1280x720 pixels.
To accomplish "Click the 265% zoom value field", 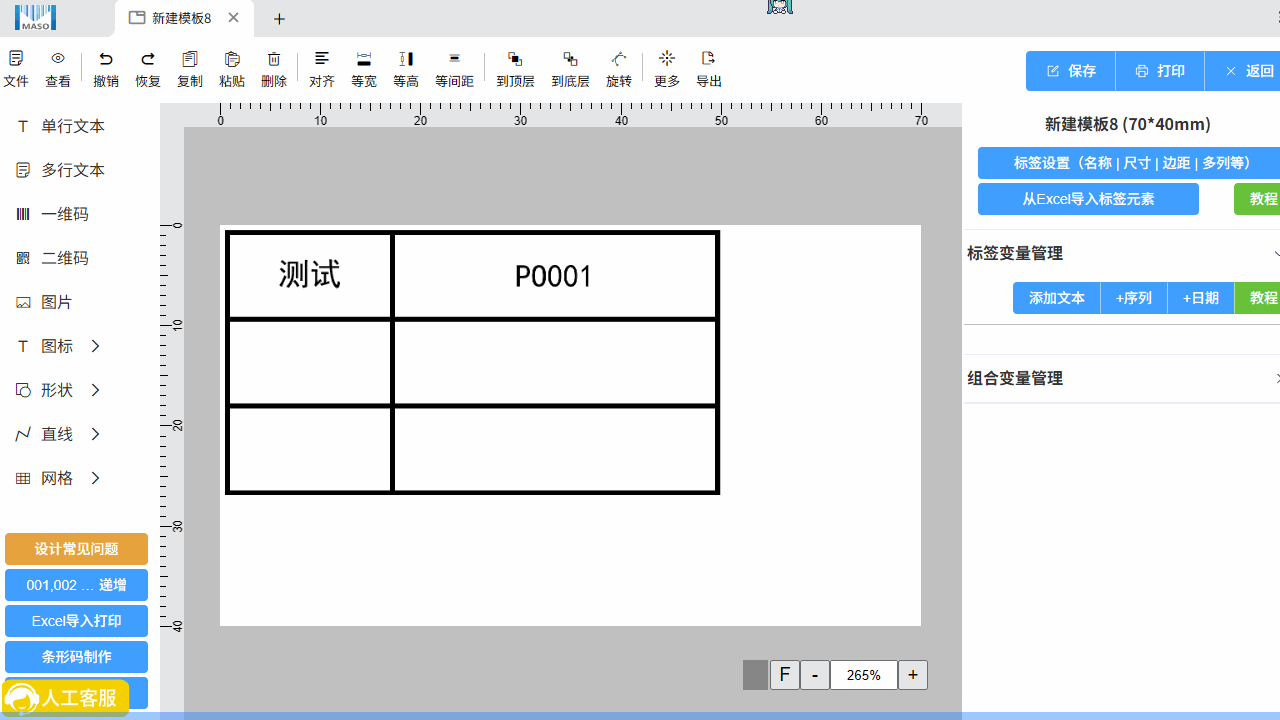I will [863, 674].
